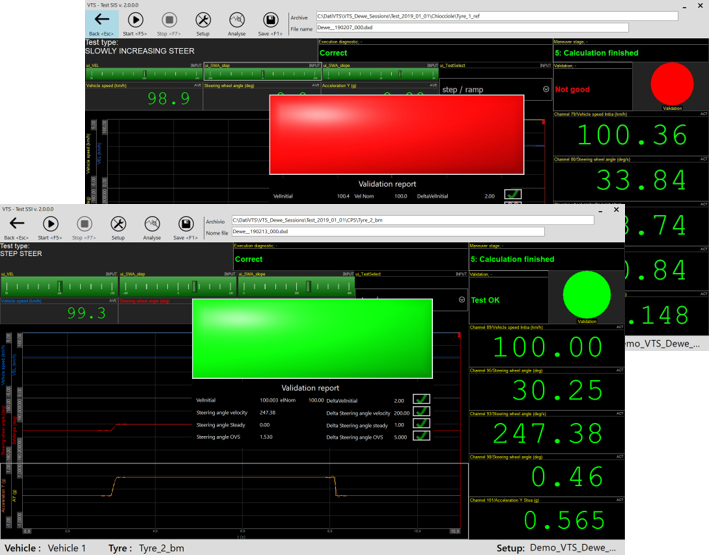Click the Archive path field with Tyre_1_ref
This screenshot has height=555, width=709.
point(496,17)
